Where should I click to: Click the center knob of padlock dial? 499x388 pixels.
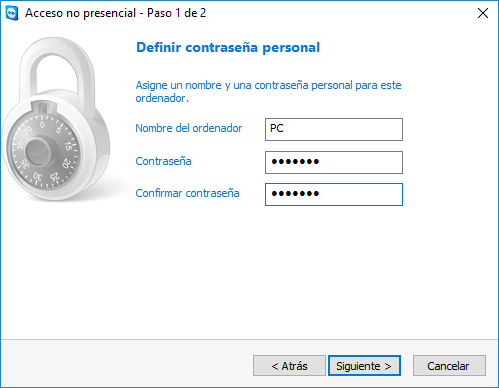pos(38,153)
